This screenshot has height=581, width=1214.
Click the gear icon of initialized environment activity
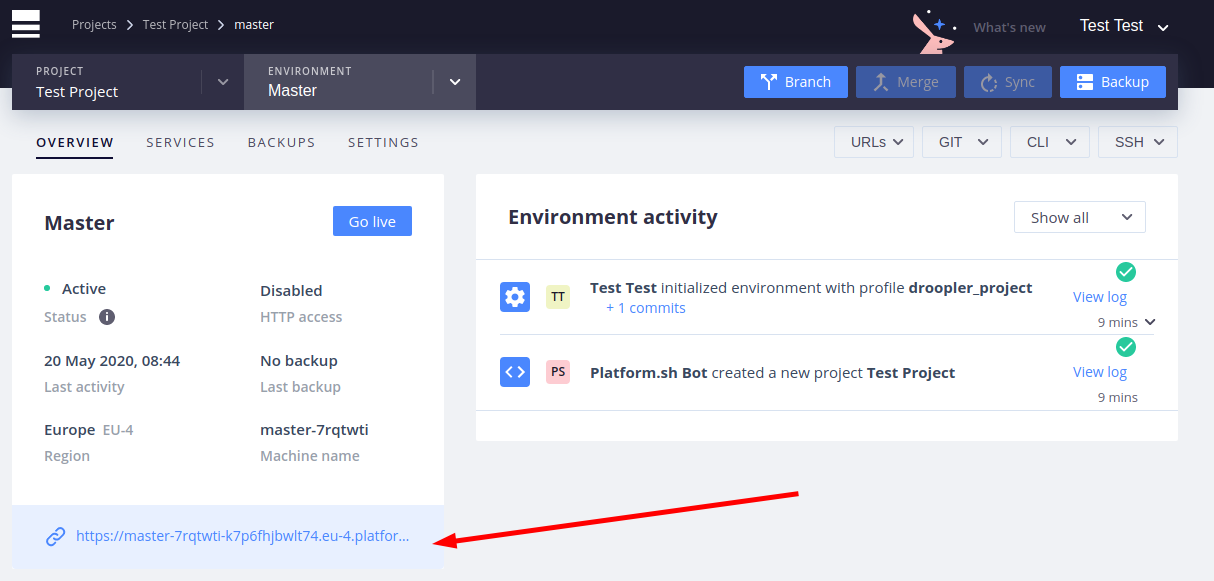[515, 296]
